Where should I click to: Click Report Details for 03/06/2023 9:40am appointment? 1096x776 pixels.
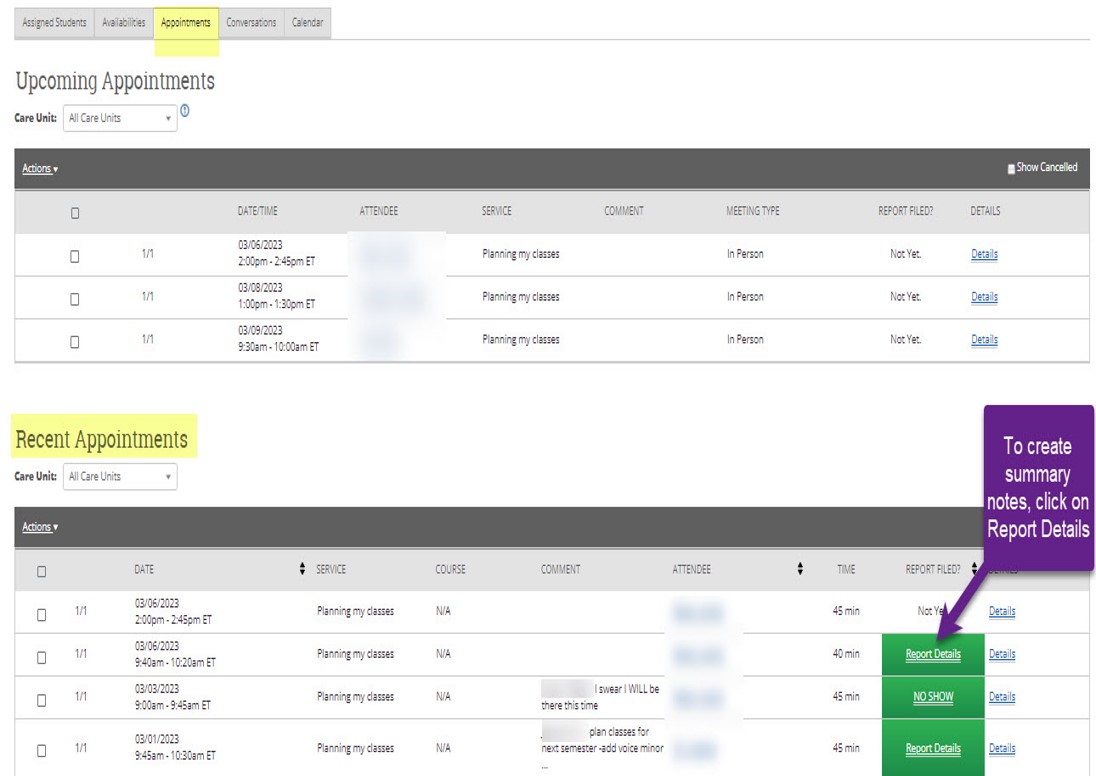click(x=932, y=655)
